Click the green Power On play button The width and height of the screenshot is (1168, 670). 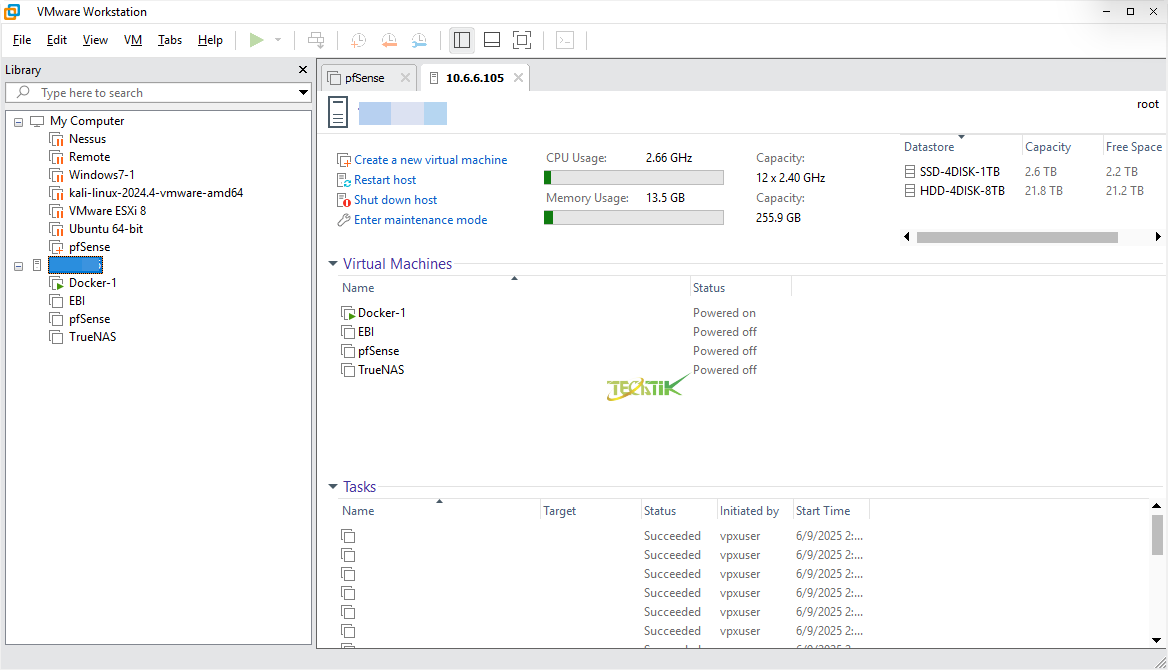256,40
